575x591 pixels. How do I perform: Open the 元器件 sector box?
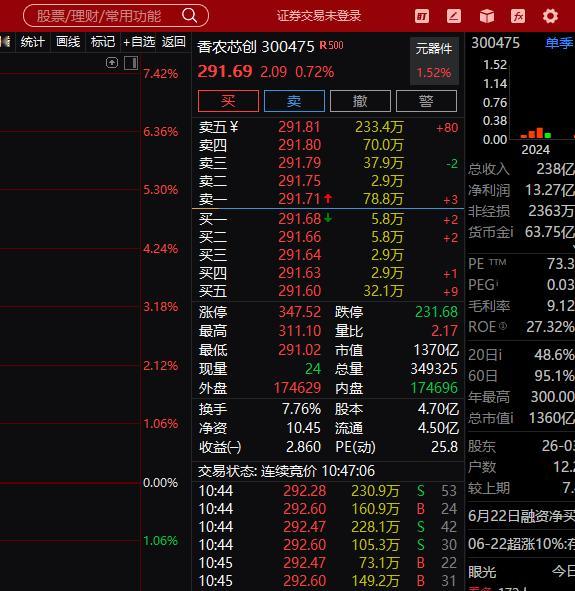[x=434, y=60]
